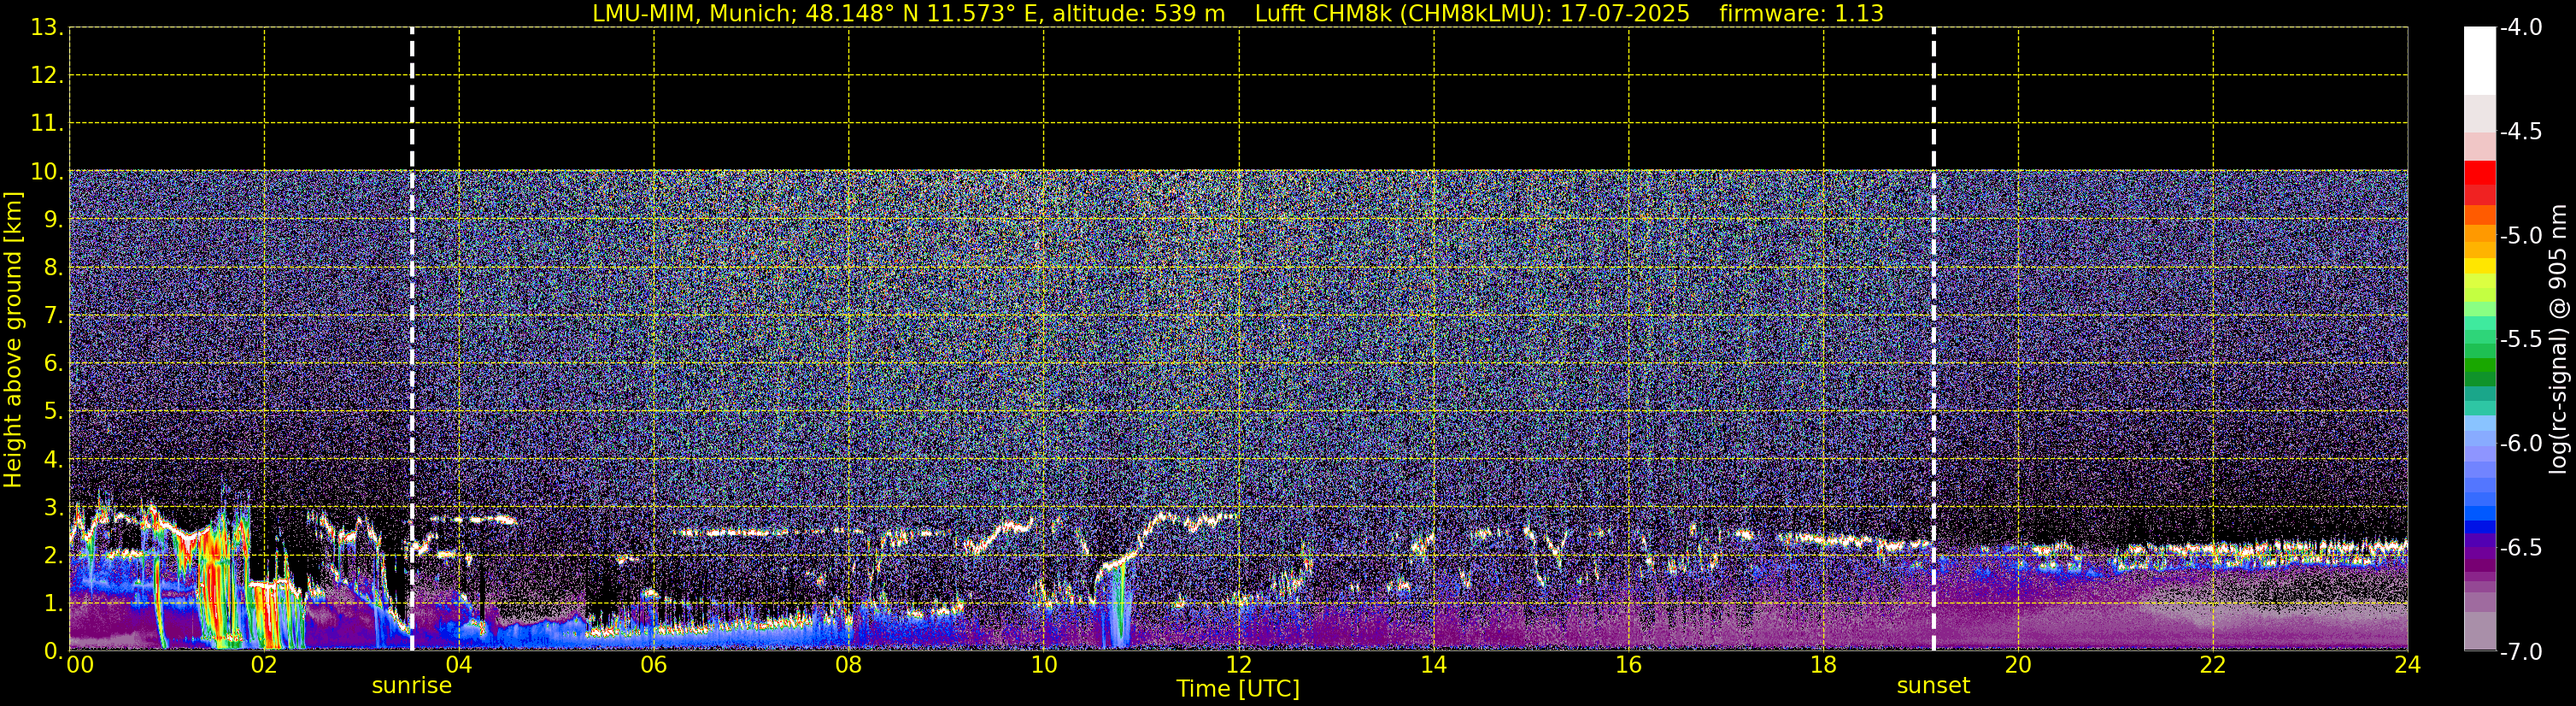Click the 'sunset' label below the time axis
This screenshot has width=2576, height=706.
pos(1933,685)
